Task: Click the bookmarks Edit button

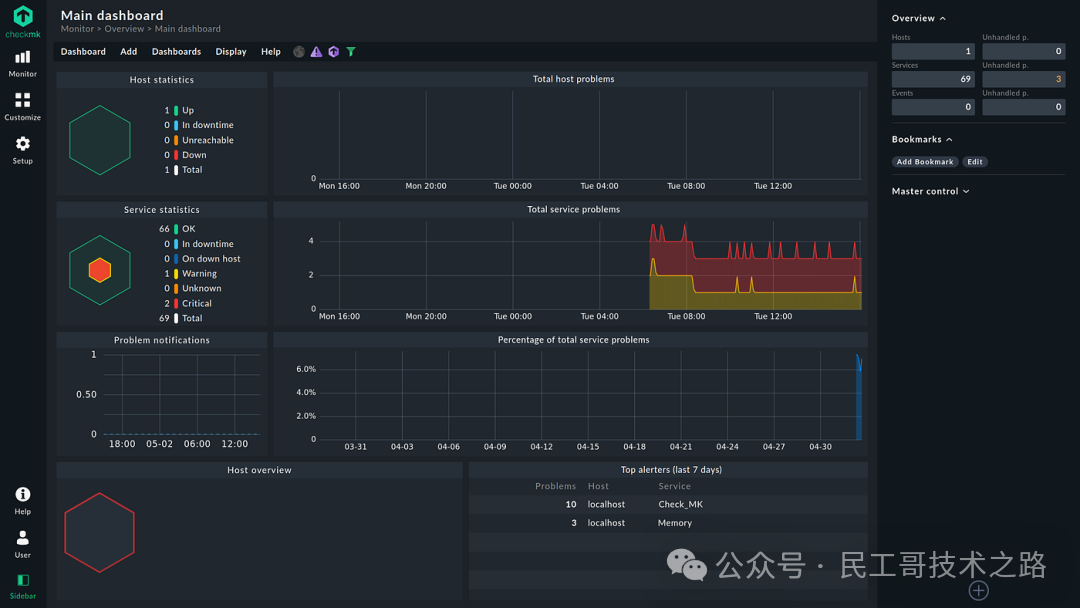Action: [x=975, y=162]
